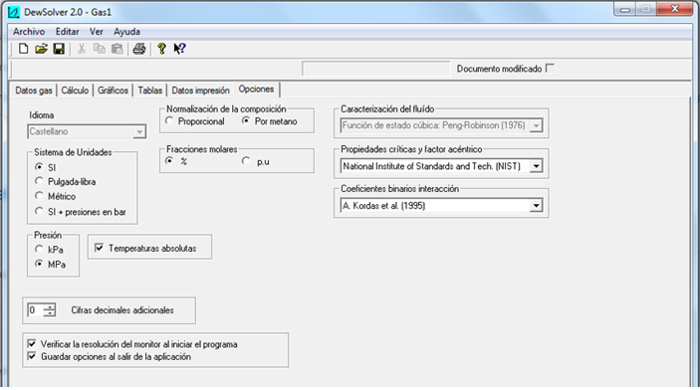Toggle Verificar la resolución del monitor checkbox
The width and height of the screenshot is (700, 390).
[x=32, y=344]
